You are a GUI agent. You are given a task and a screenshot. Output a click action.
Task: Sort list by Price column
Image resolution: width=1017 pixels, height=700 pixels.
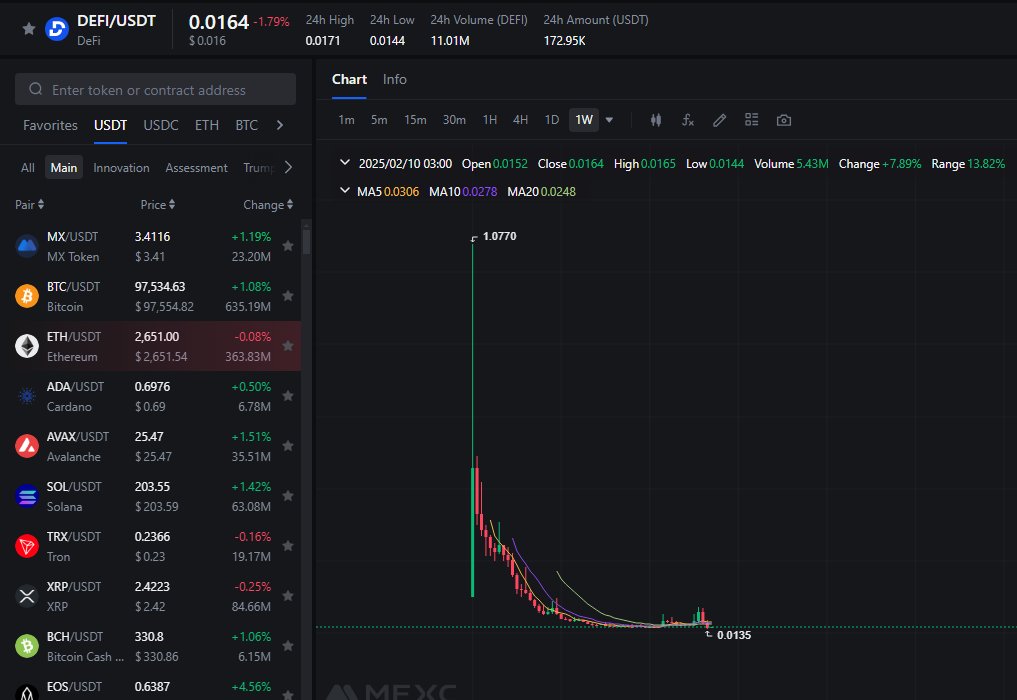click(158, 204)
